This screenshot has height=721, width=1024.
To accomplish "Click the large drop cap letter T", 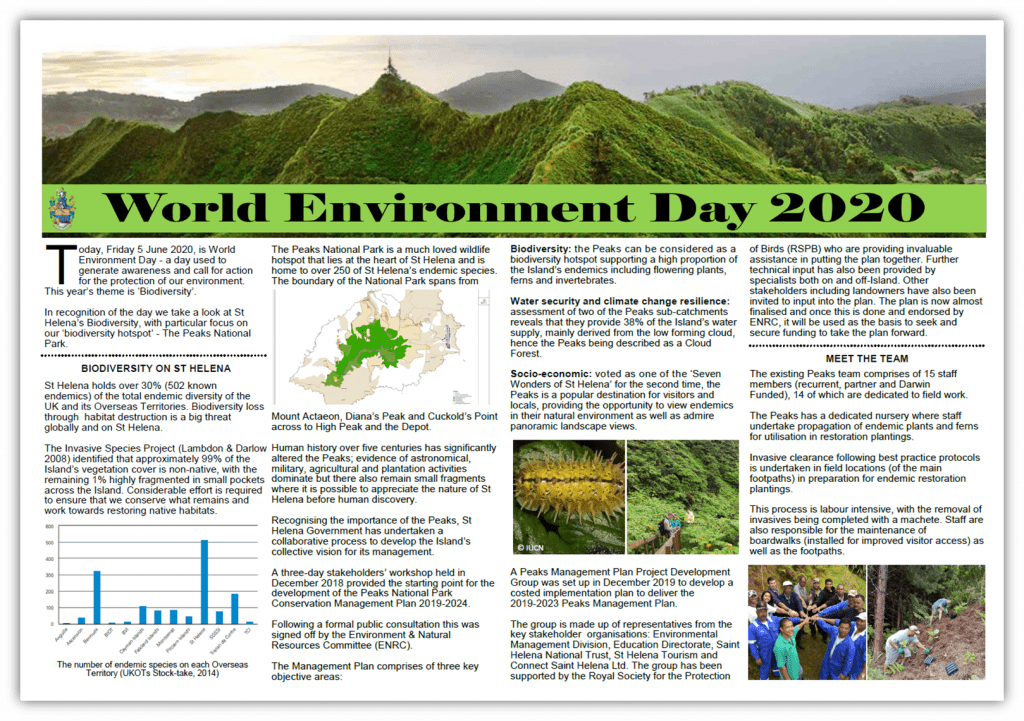I will (x=61, y=264).
